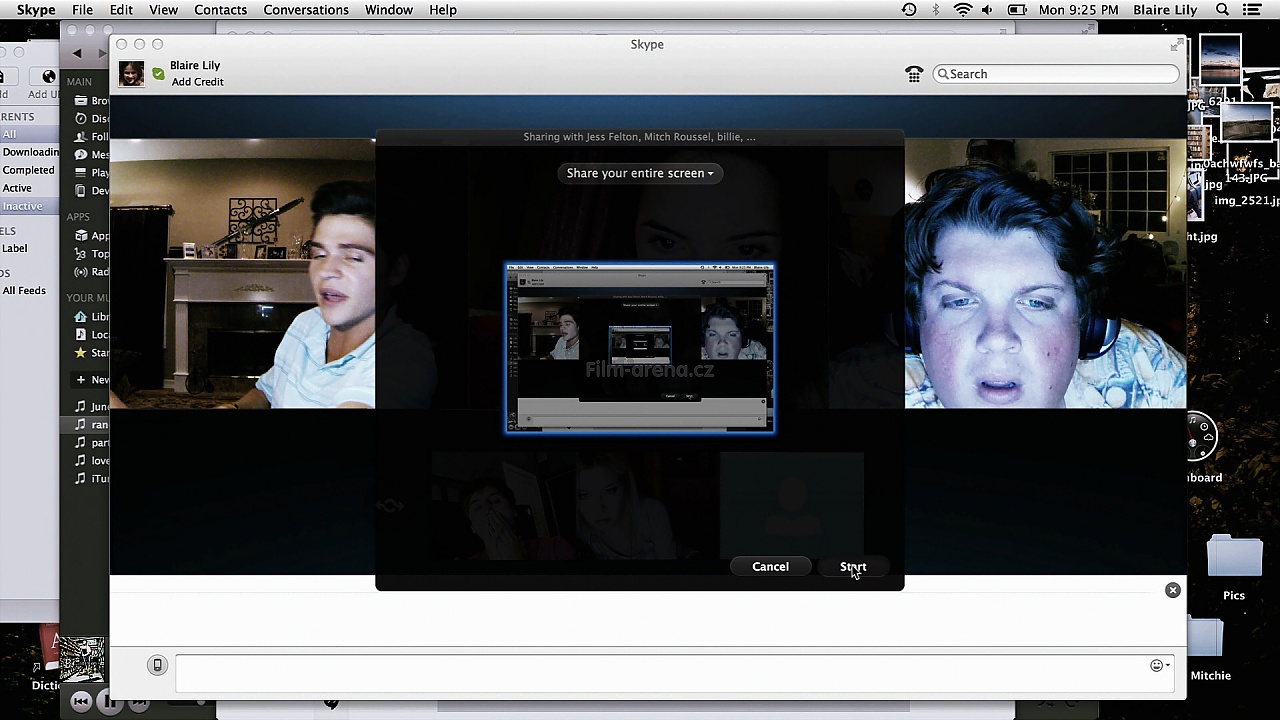Image resolution: width=1280 pixels, height=720 pixels.
Task: Click the chat message input box
Action: pyautogui.click(x=675, y=672)
